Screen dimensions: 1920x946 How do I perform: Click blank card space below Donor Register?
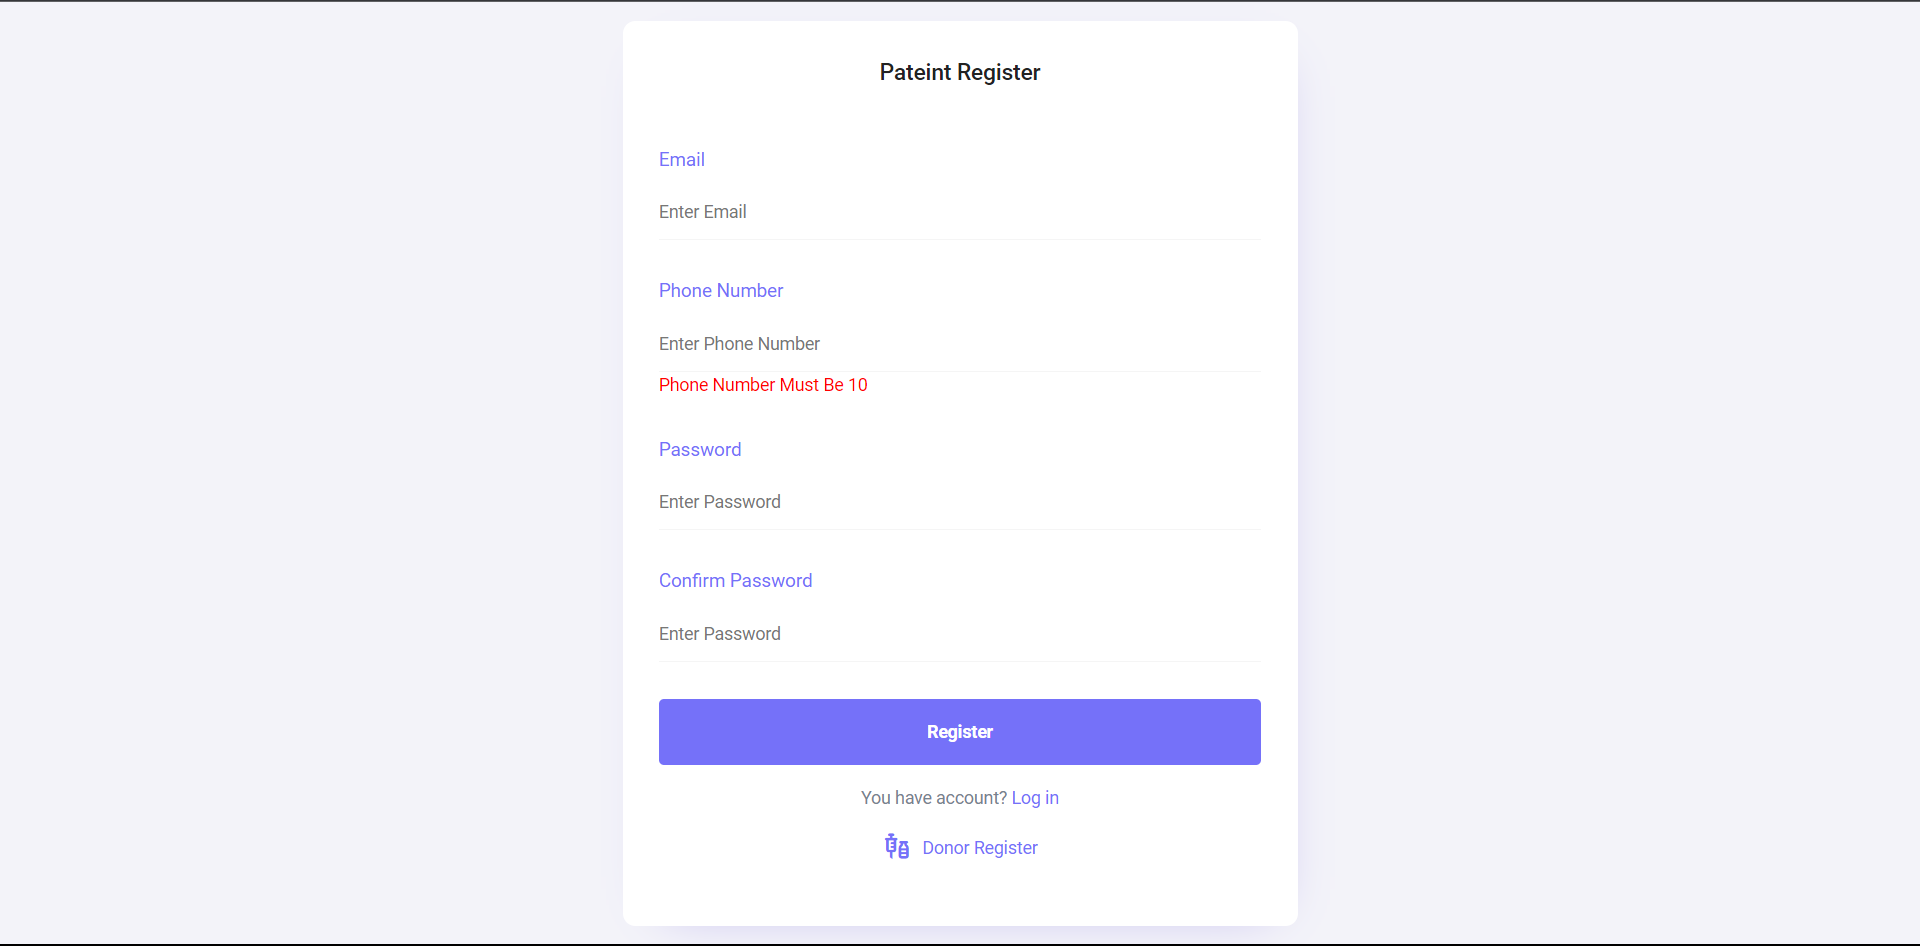coord(959,896)
